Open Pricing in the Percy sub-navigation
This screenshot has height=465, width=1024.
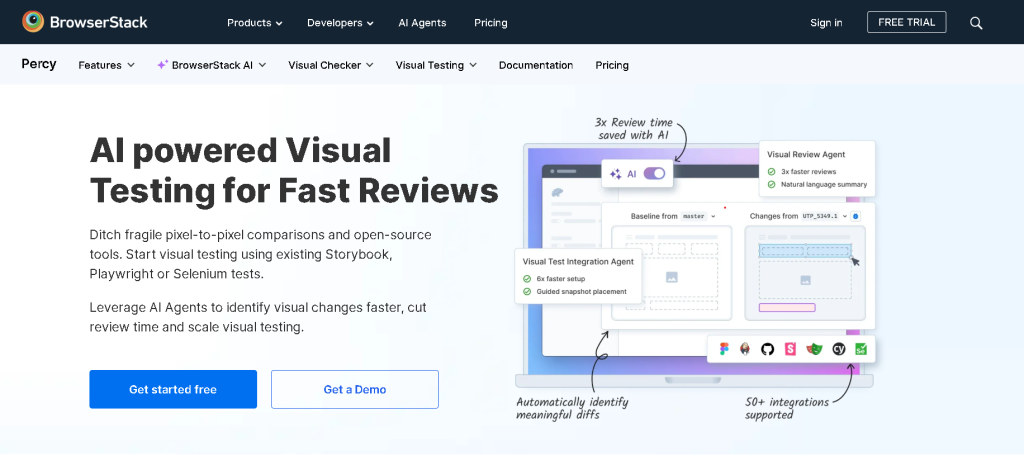coord(612,65)
